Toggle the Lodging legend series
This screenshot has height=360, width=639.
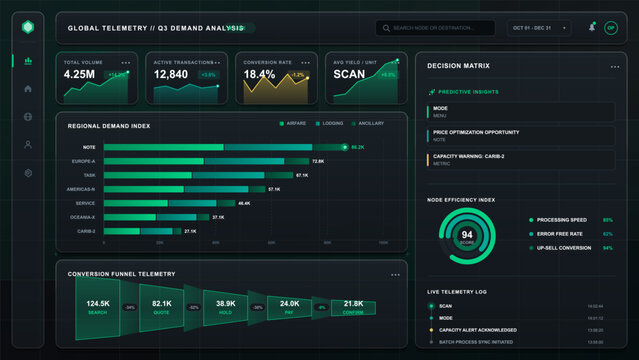click(x=329, y=123)
